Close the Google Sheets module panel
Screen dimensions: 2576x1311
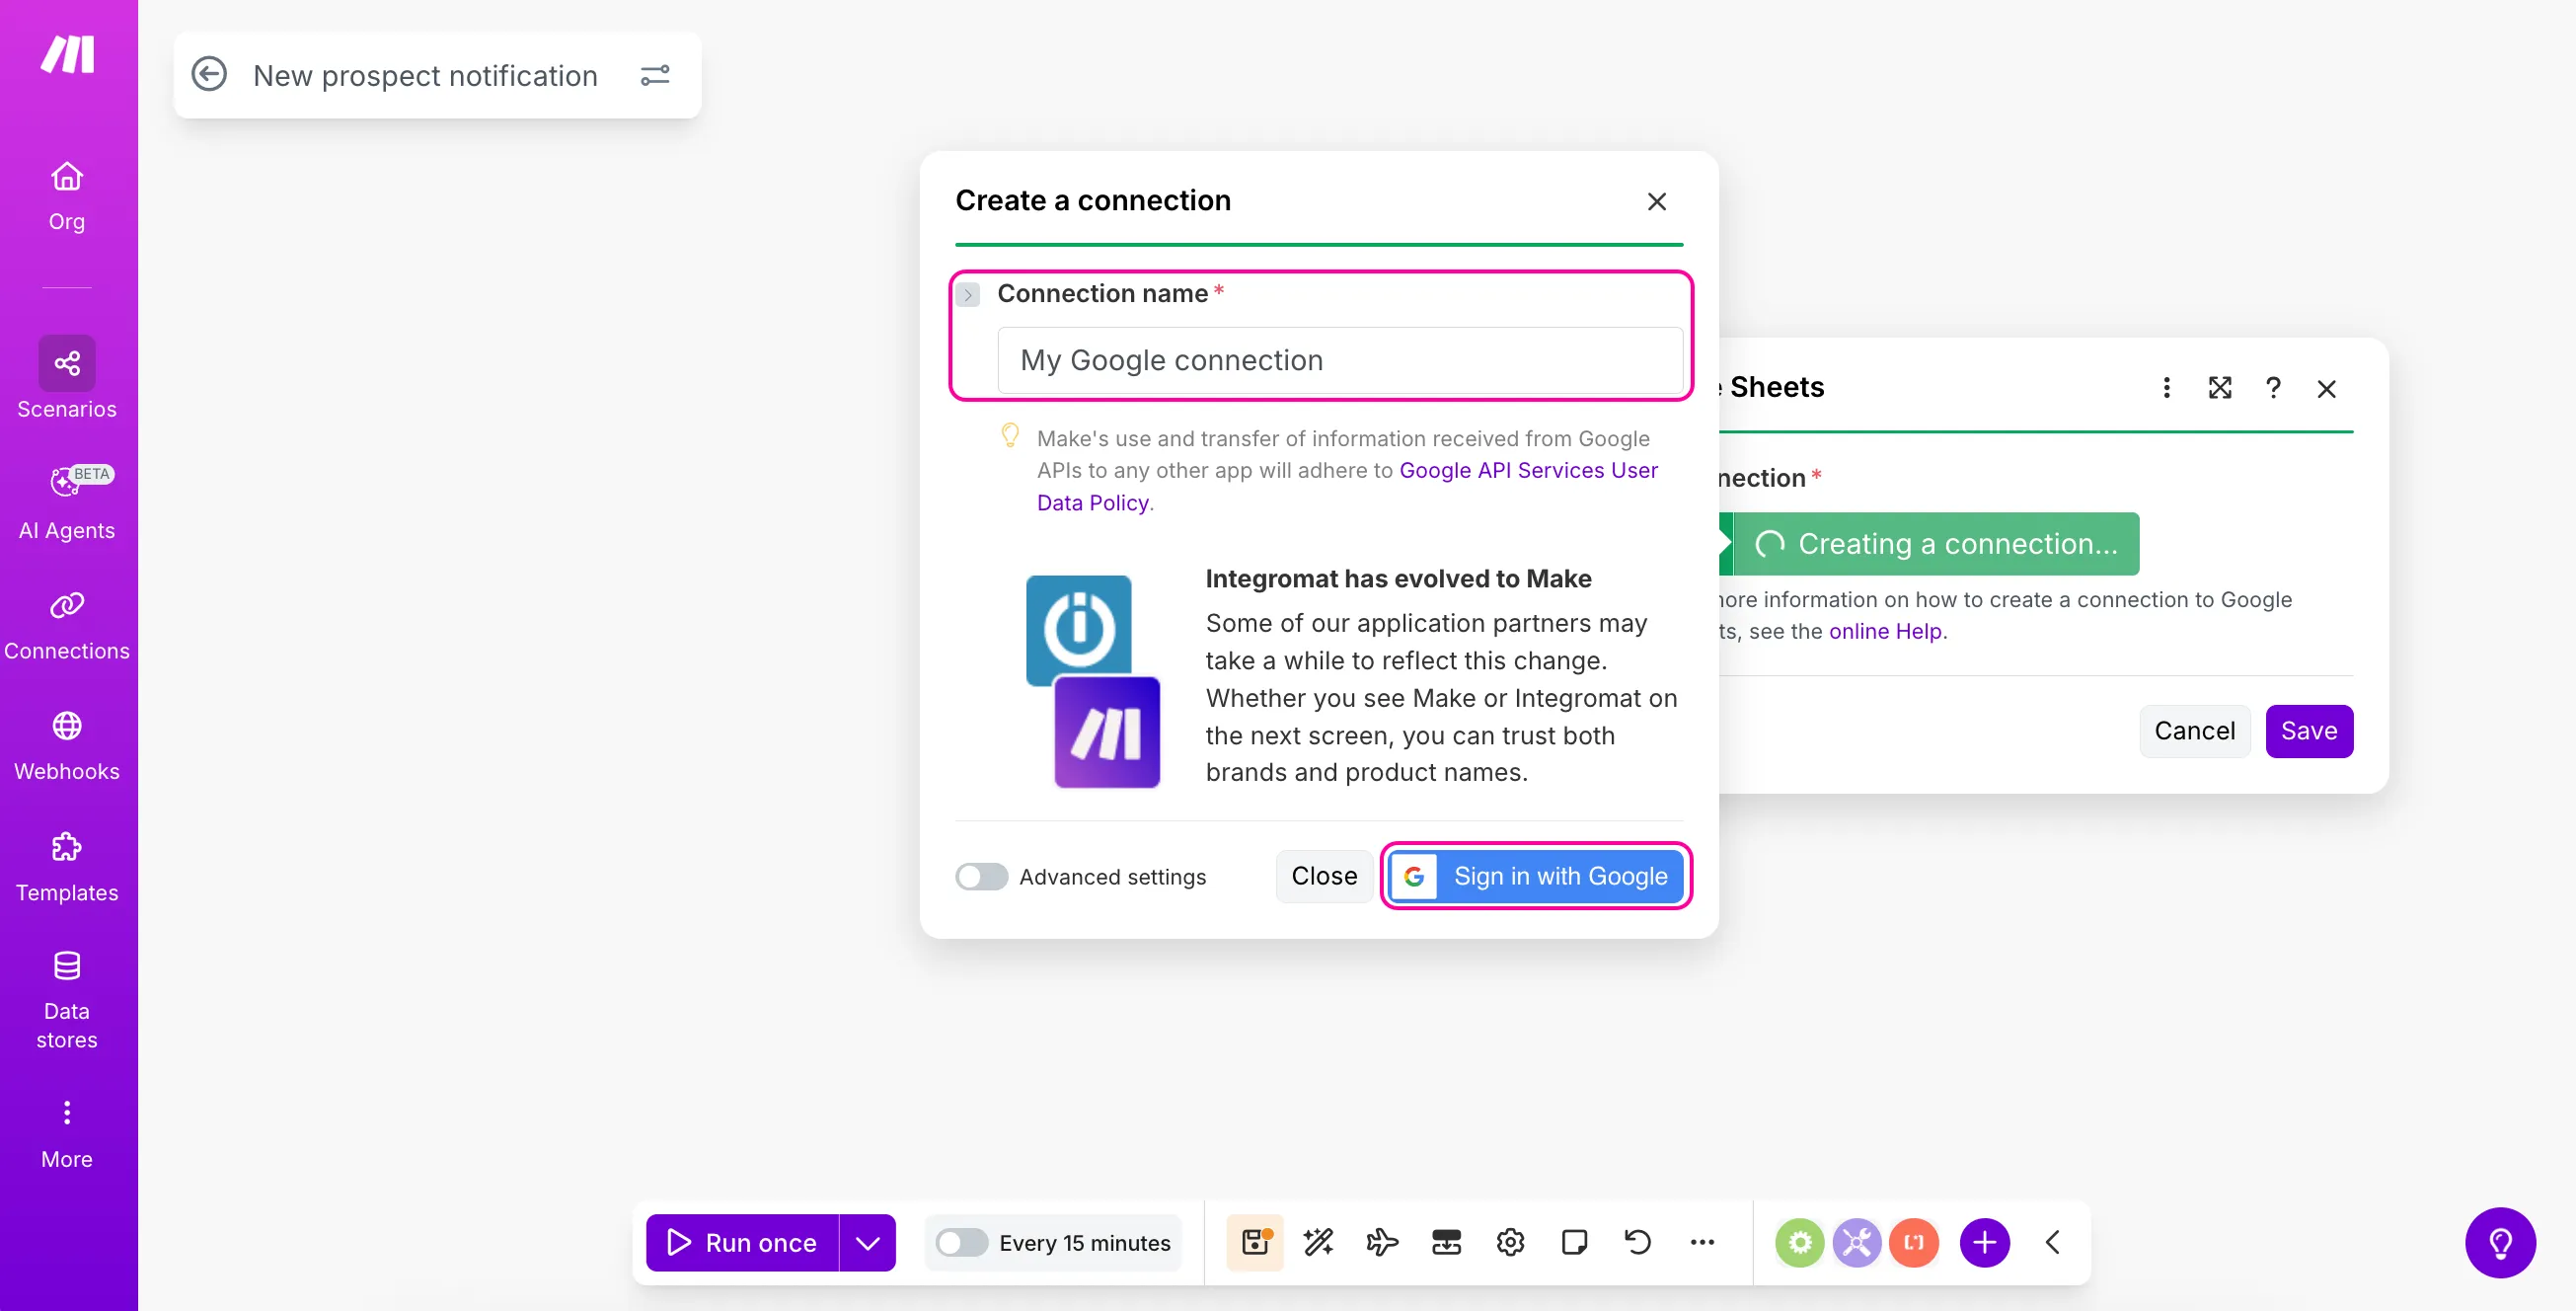[x=2327, y=389]
